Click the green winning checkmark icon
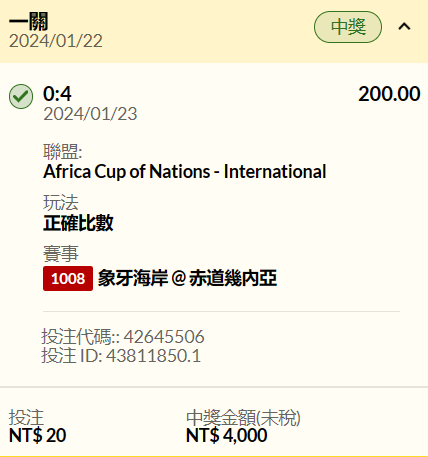428x457 pixels. tap(21, 96)
